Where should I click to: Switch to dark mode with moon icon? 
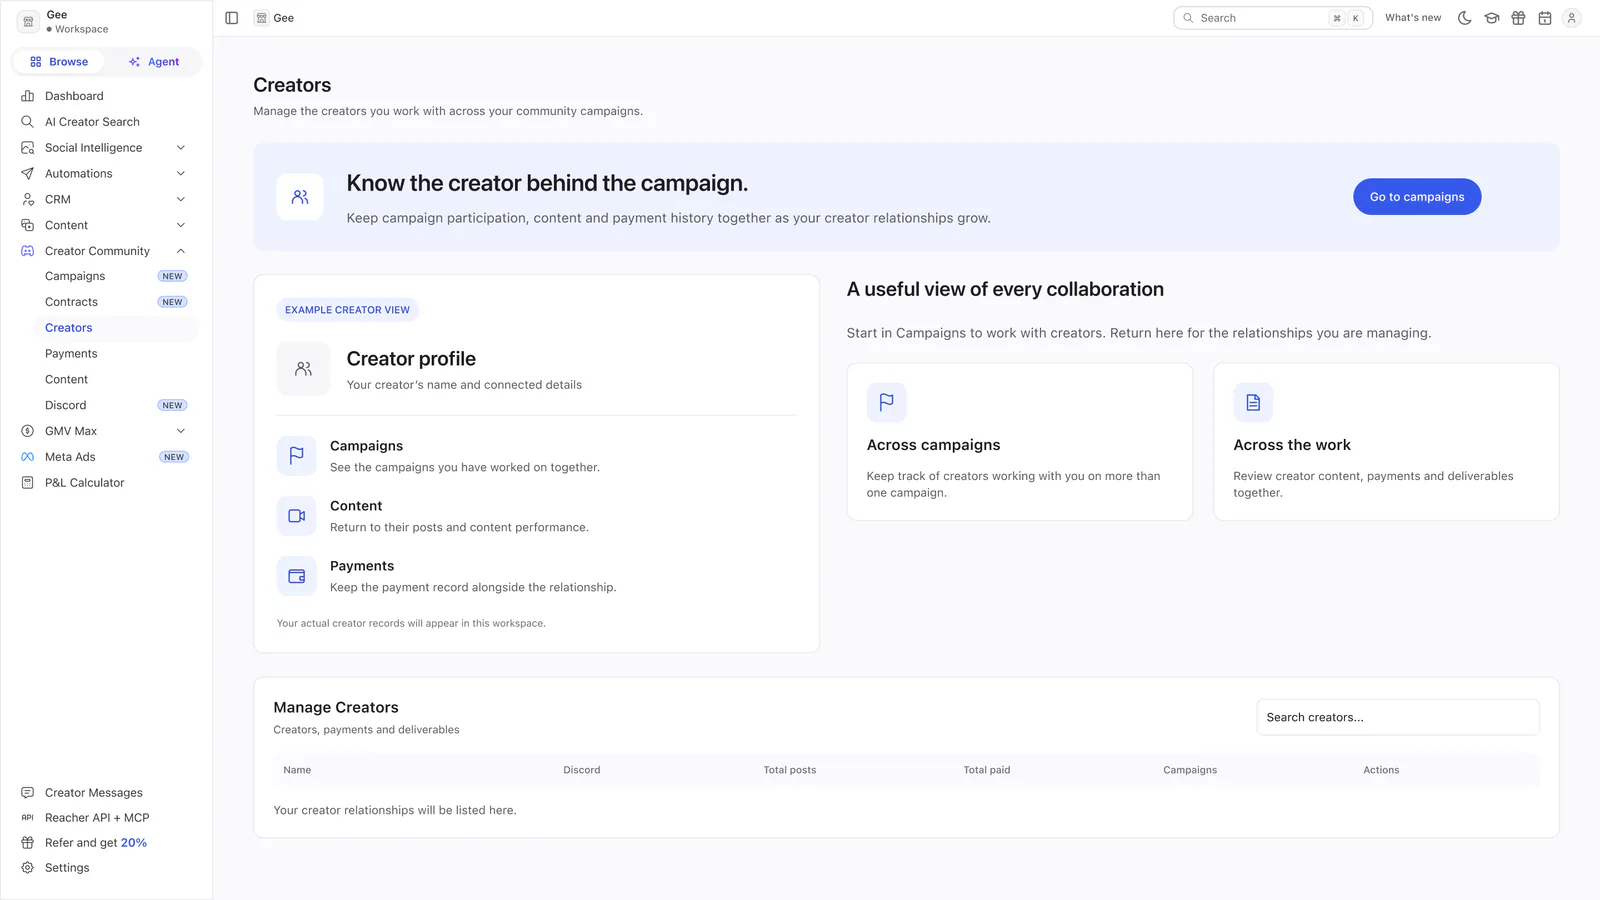[1465, 18]
